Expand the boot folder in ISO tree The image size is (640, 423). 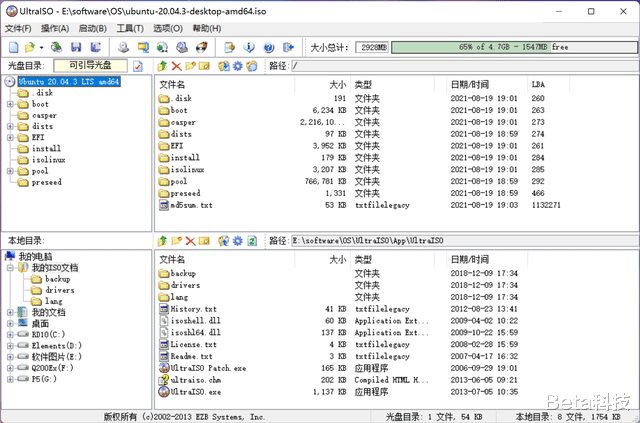pos(10,104)
